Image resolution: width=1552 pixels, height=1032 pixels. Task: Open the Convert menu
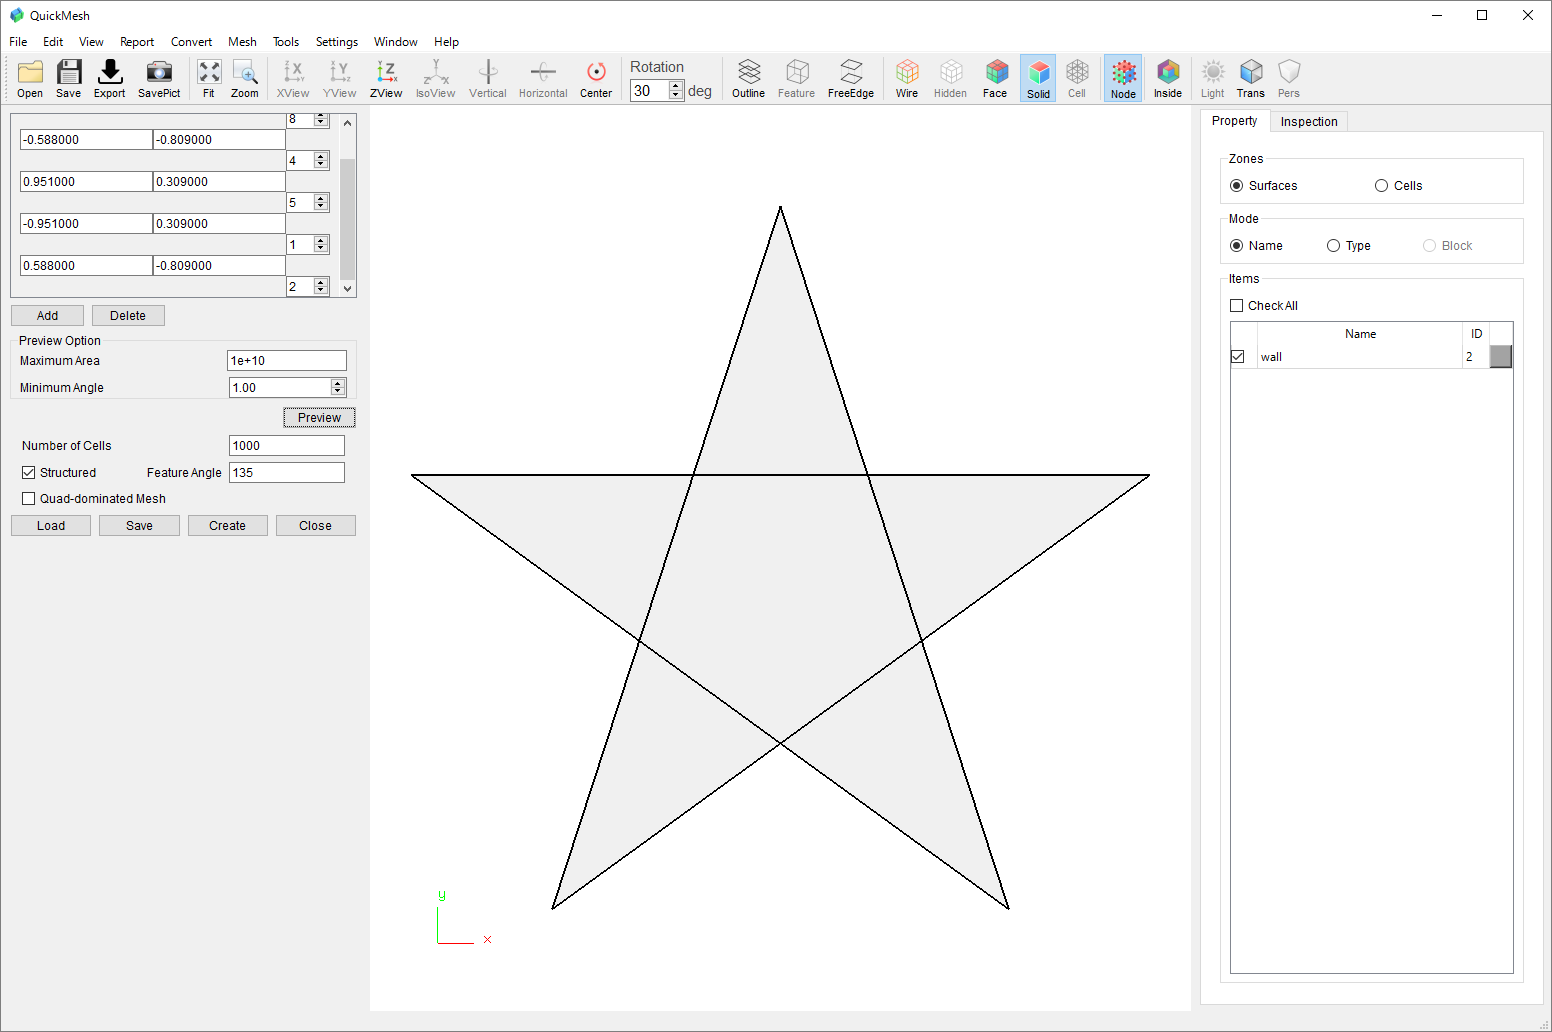[191, 42]
